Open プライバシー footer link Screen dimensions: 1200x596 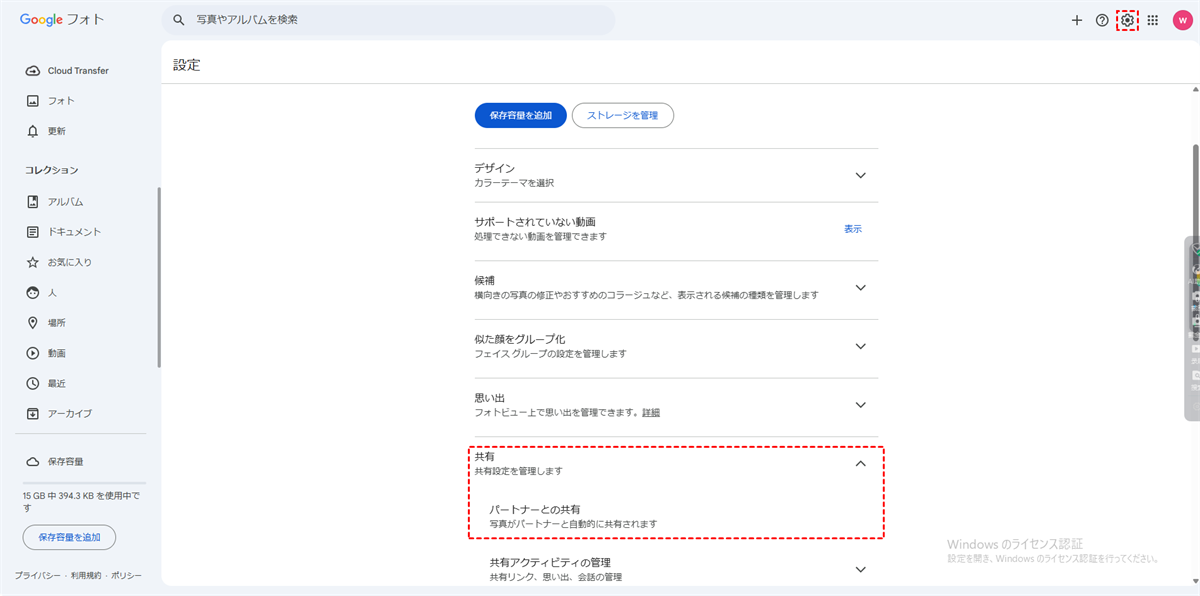click(x=38, y=576)
